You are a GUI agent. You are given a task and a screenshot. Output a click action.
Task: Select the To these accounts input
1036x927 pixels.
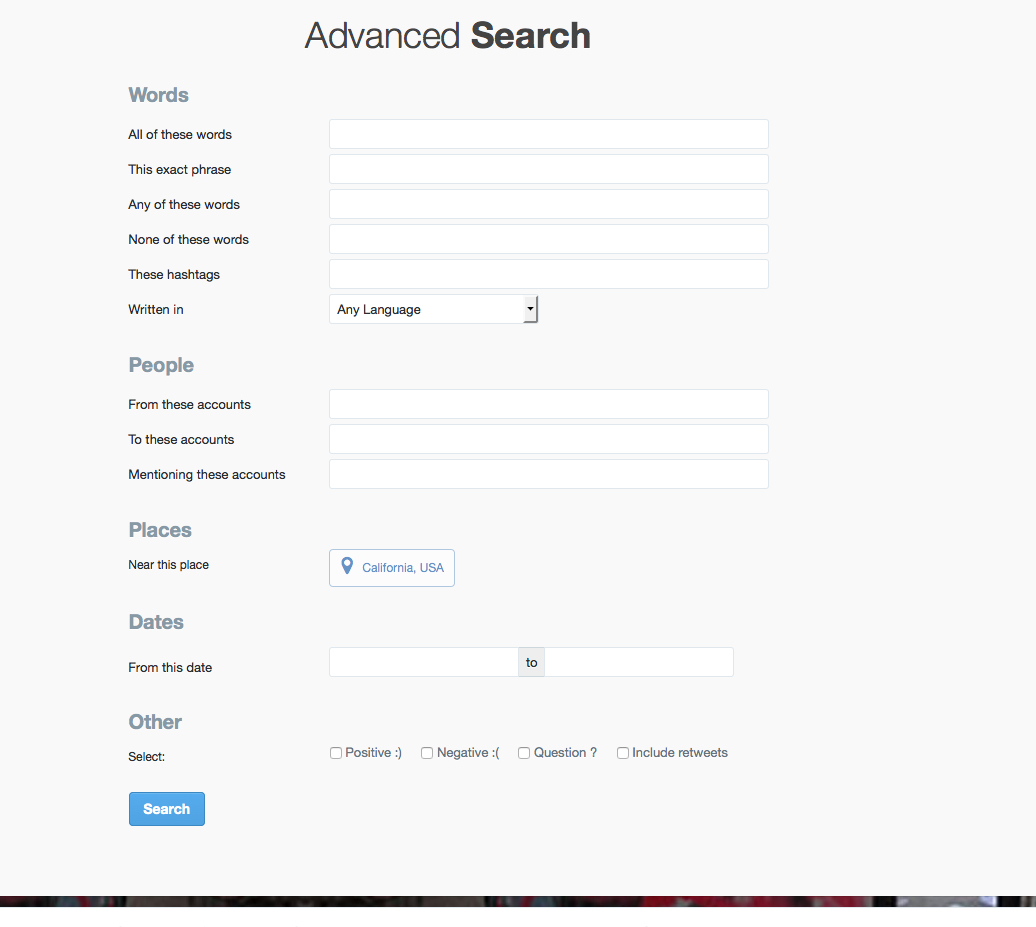[x=548, y=439]
